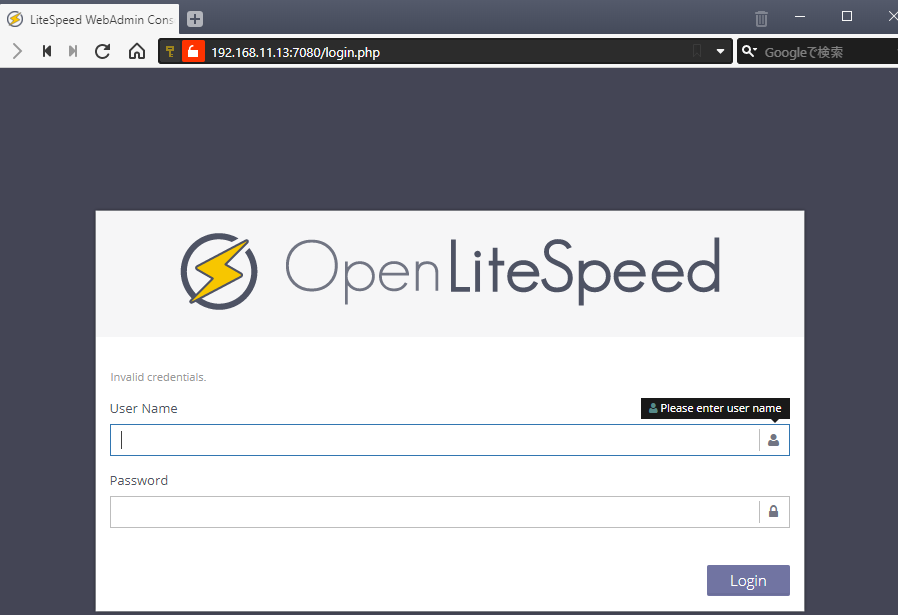Click the bookmark icon in address bar
This screenshot has width=898, height=615.
(697, 52)
